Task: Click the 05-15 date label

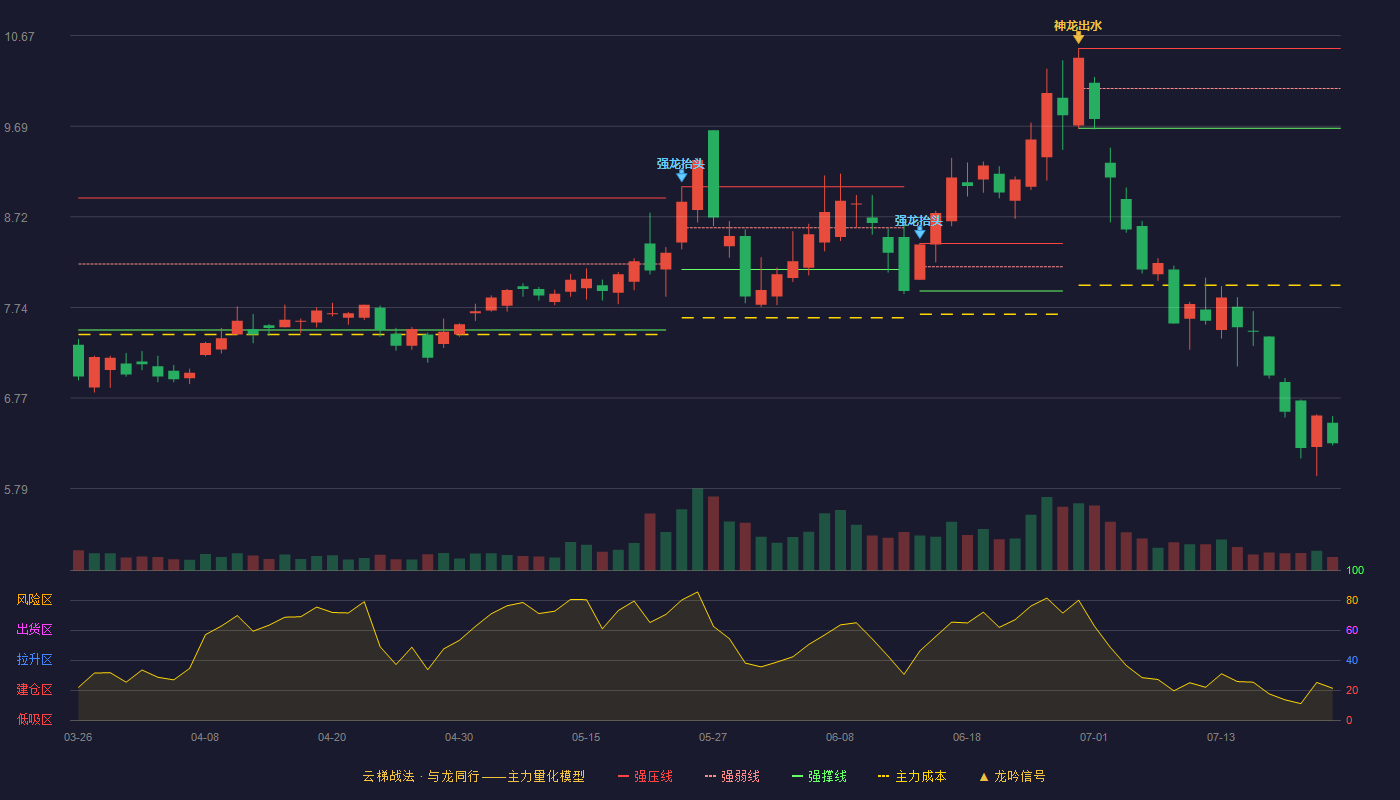Action: pyautogui.click(x=586, y=737)
